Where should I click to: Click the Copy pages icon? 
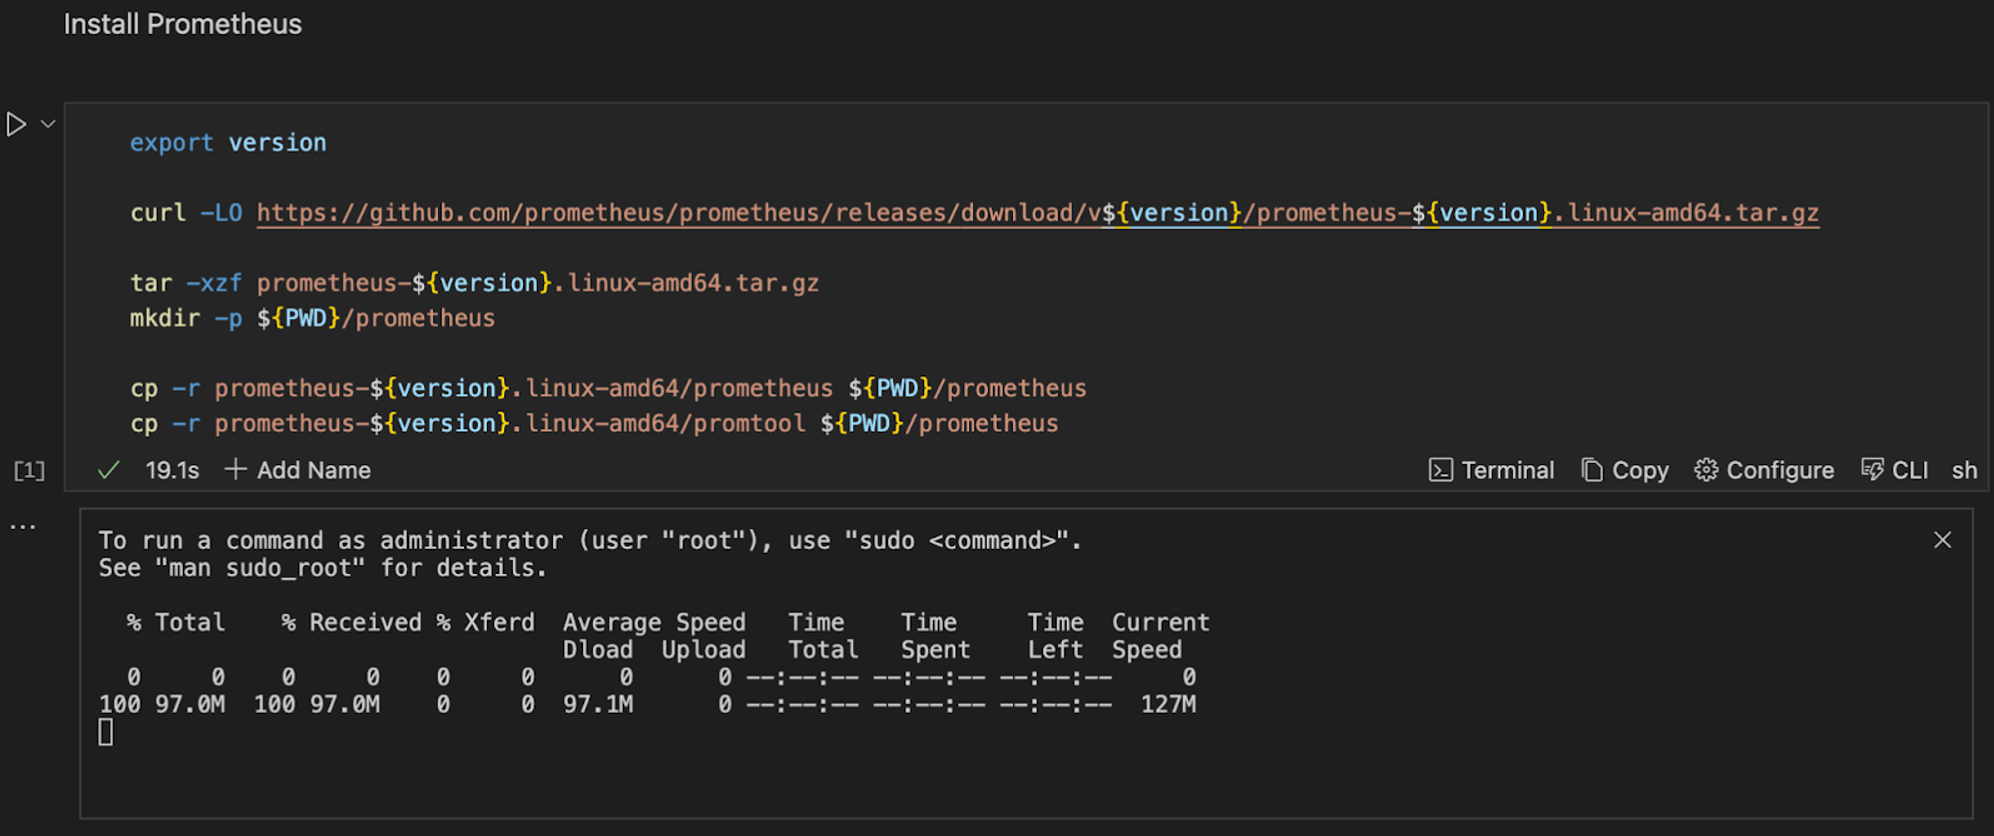pos(1592,470)
